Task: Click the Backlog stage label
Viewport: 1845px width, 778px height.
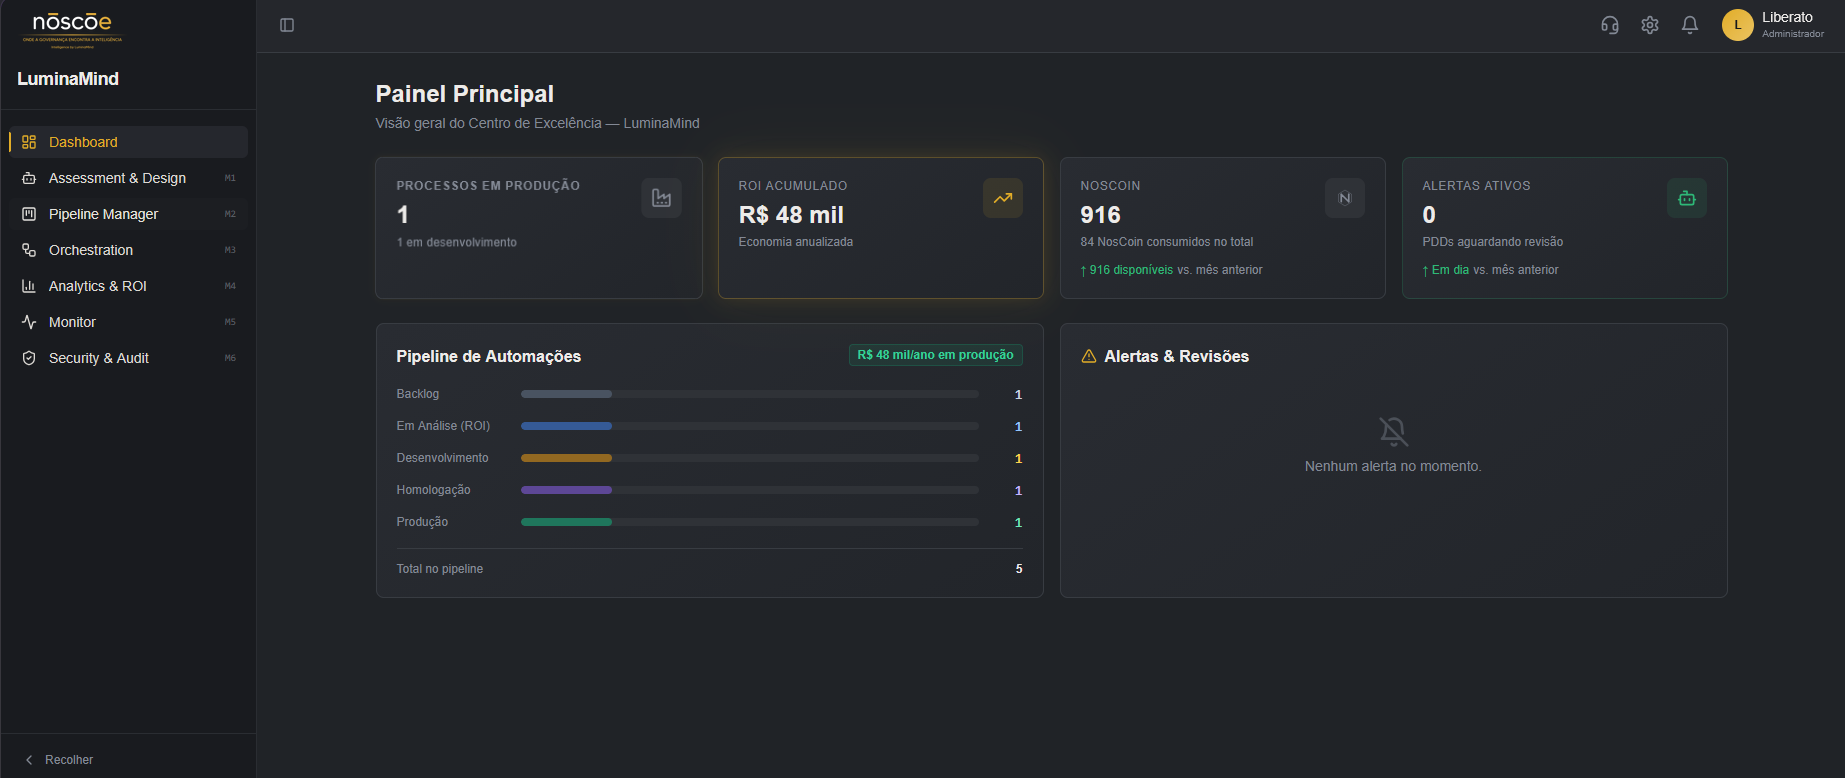Action: 418,394
